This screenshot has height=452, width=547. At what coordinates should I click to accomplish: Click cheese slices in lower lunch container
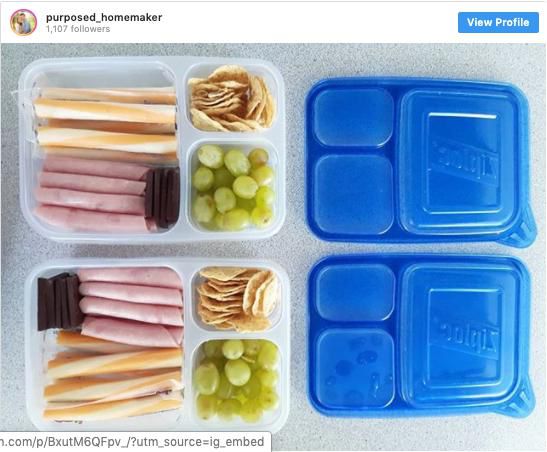tap(113, 377)
